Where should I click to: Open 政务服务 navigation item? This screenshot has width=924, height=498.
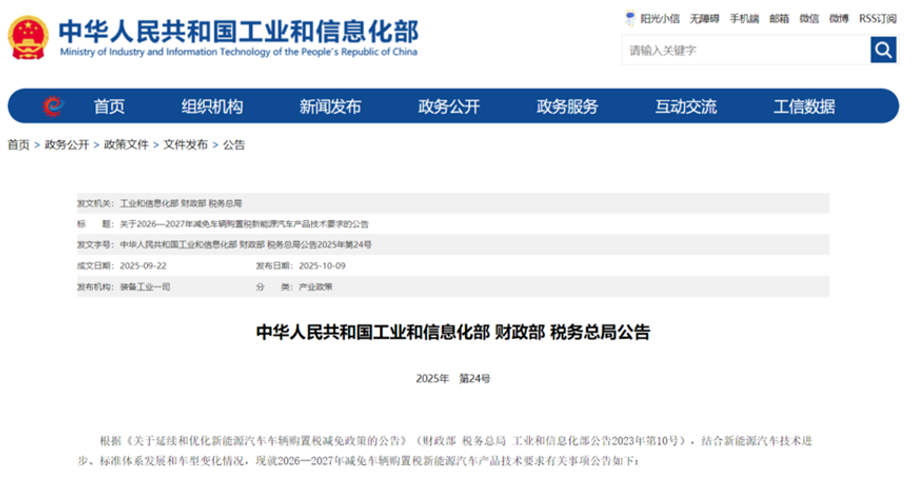point(567,107)
